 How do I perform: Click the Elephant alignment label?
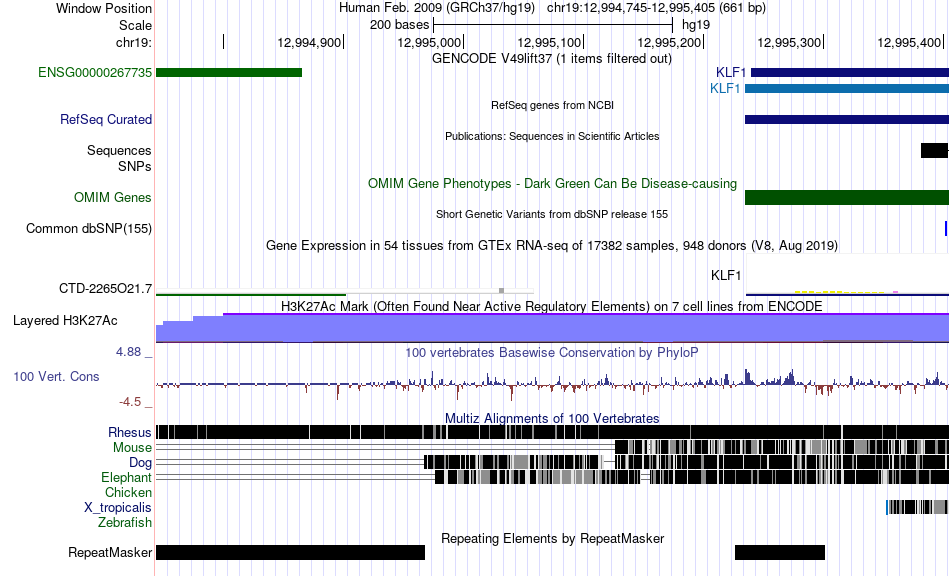coord(127,477)
